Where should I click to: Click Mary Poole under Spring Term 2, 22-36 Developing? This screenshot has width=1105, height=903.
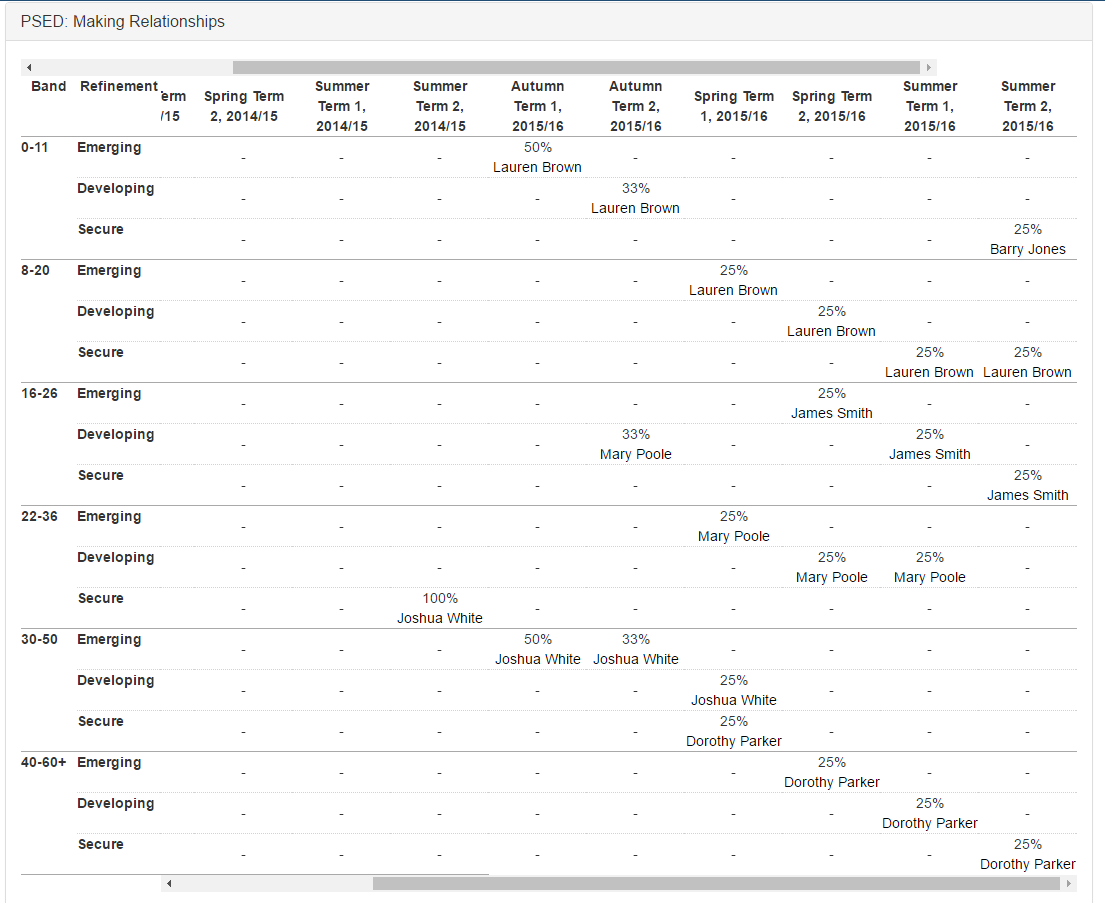pos(832,577)
